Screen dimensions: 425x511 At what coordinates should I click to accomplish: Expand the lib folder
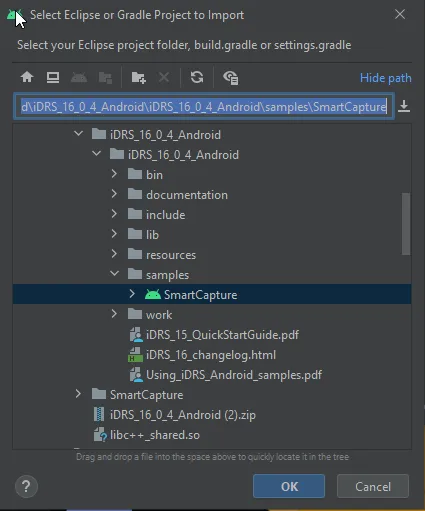pyautogui.click(x=114, y=234)
